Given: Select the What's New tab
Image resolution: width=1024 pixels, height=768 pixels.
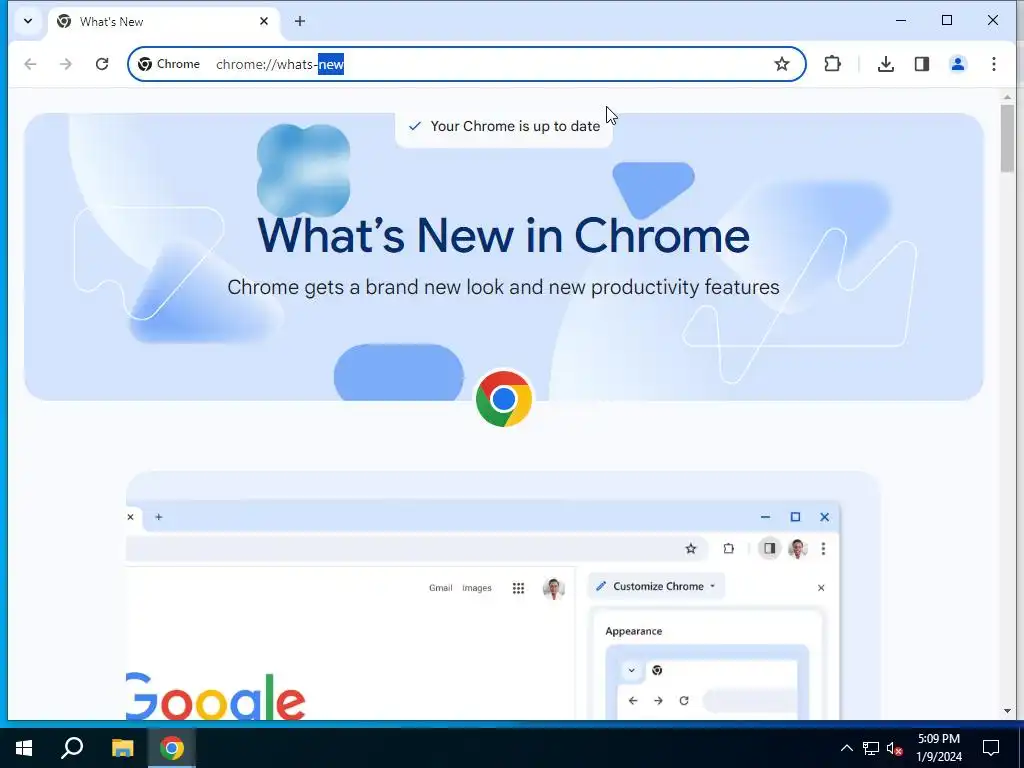Looking at the screenshot, I should click(163, 22).
